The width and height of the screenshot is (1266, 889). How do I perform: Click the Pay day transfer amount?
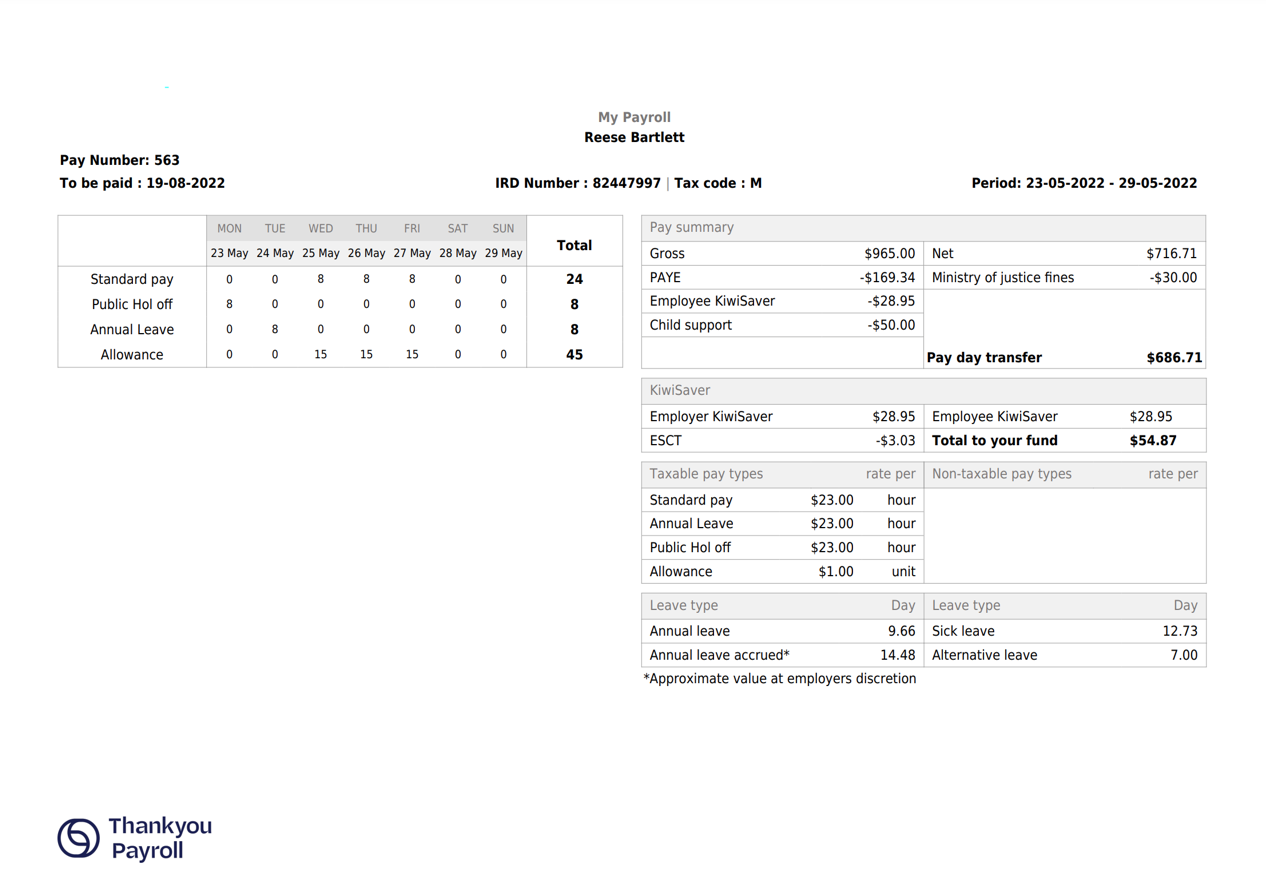point(1173,357)
